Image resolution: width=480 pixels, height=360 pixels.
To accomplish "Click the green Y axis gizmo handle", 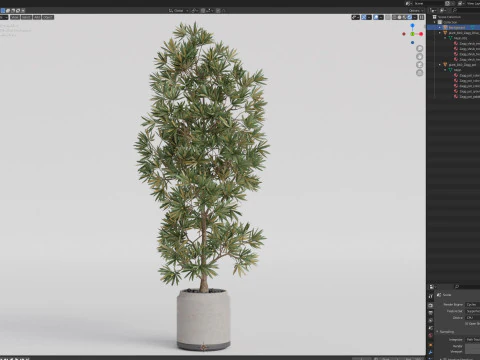I will (413, 34).
